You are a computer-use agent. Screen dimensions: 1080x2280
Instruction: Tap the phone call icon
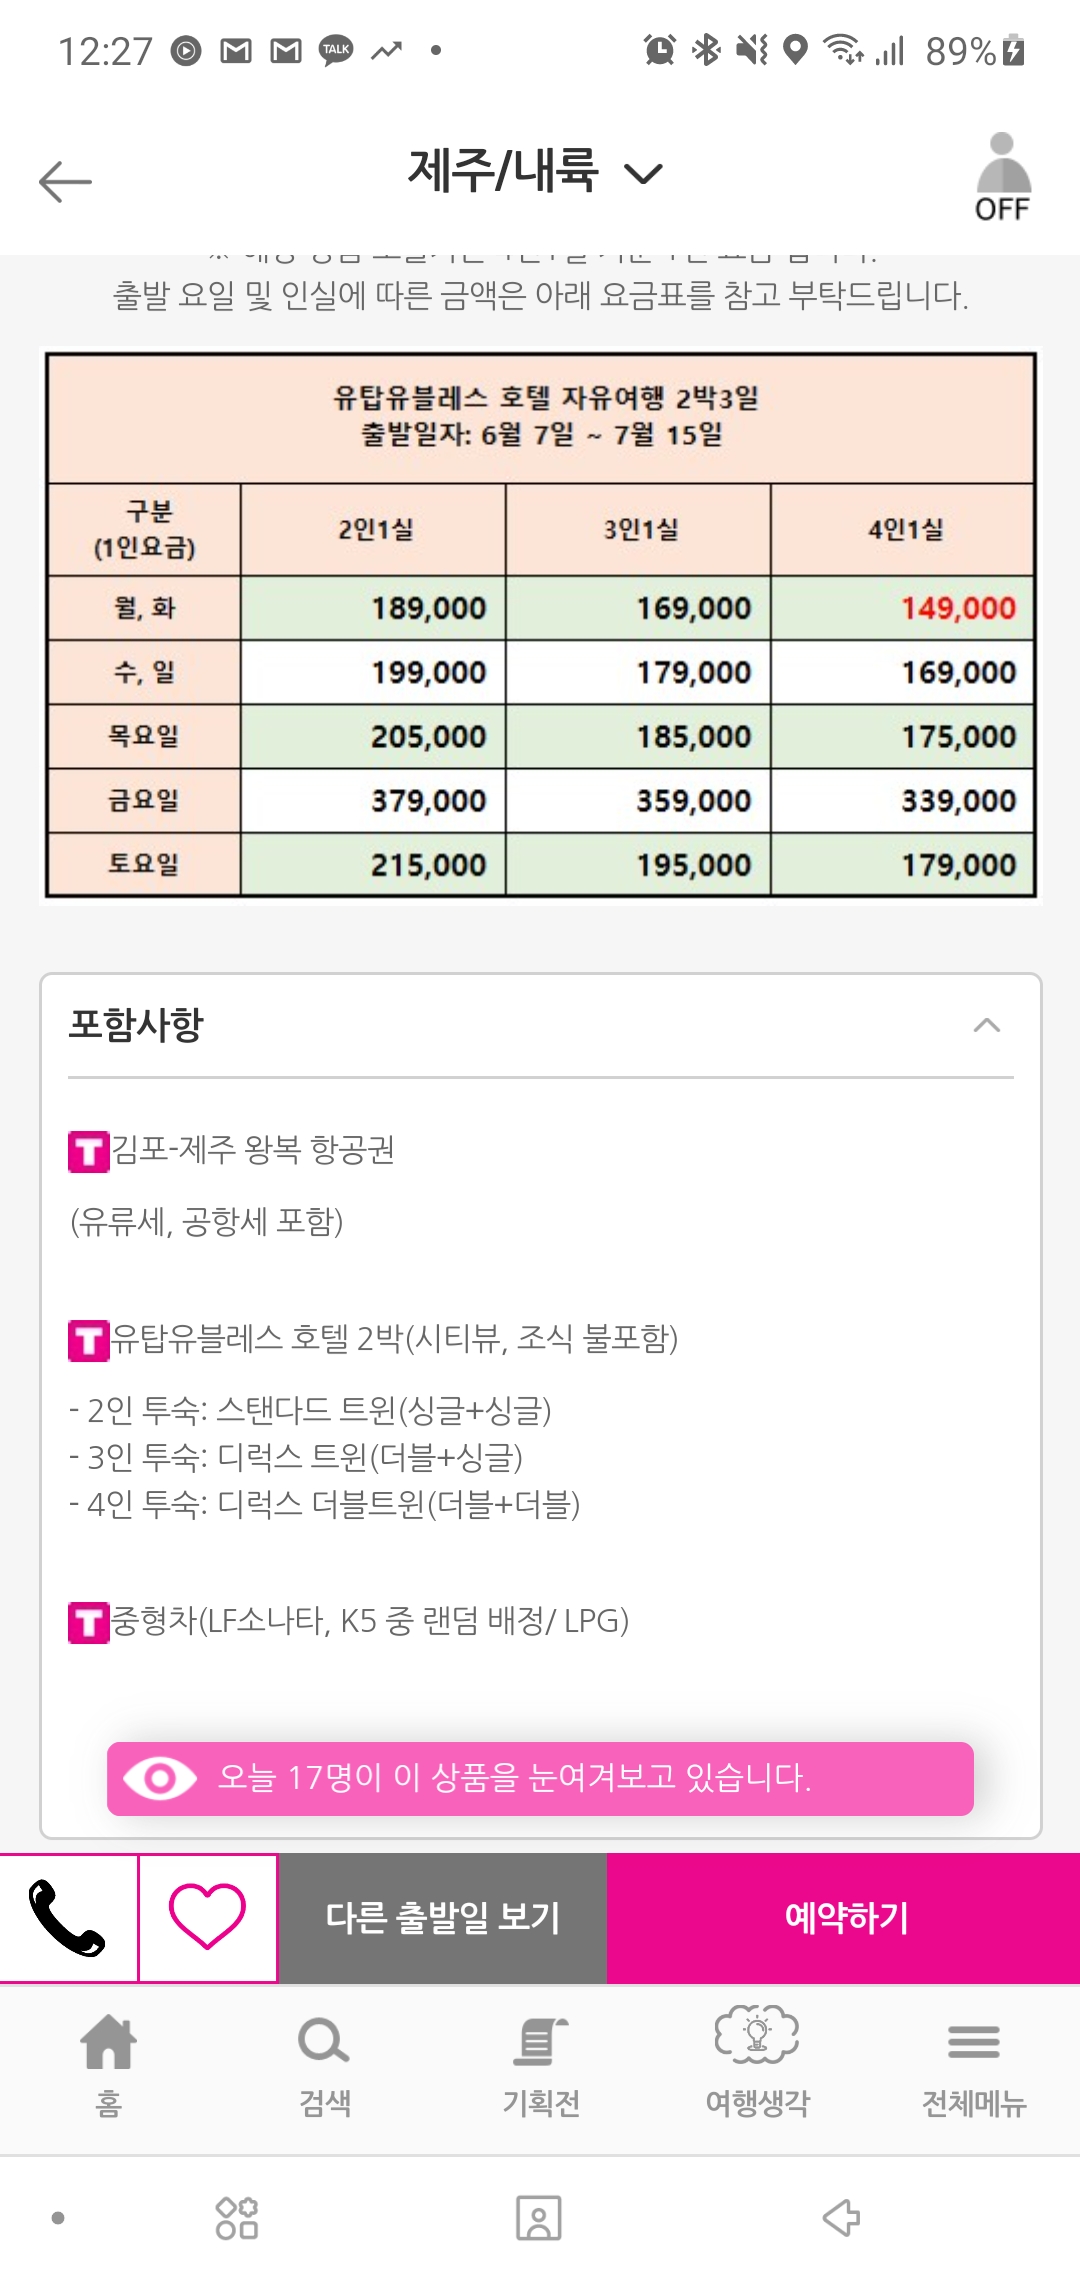[68, 1917]
